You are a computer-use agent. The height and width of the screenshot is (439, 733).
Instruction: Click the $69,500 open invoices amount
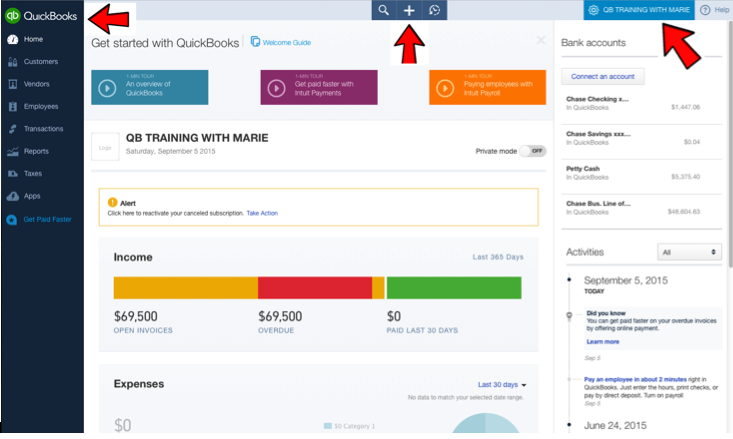[x=136, y=317]
